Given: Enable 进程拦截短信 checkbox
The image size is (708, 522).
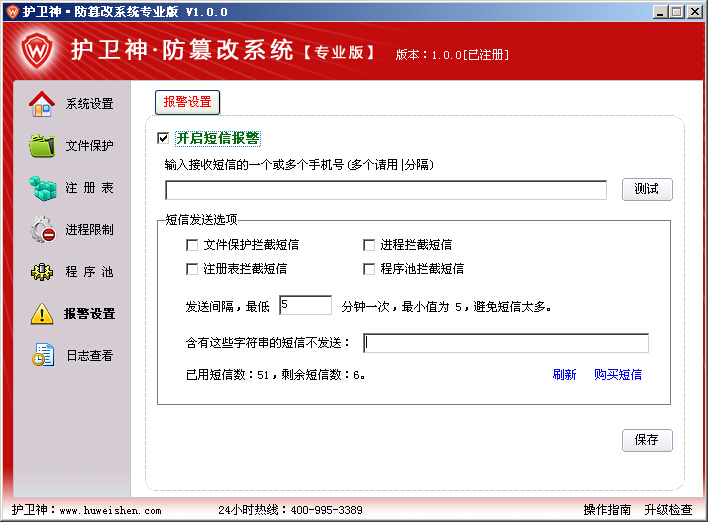Looking at the screenshot, I should tap(369, 245).
